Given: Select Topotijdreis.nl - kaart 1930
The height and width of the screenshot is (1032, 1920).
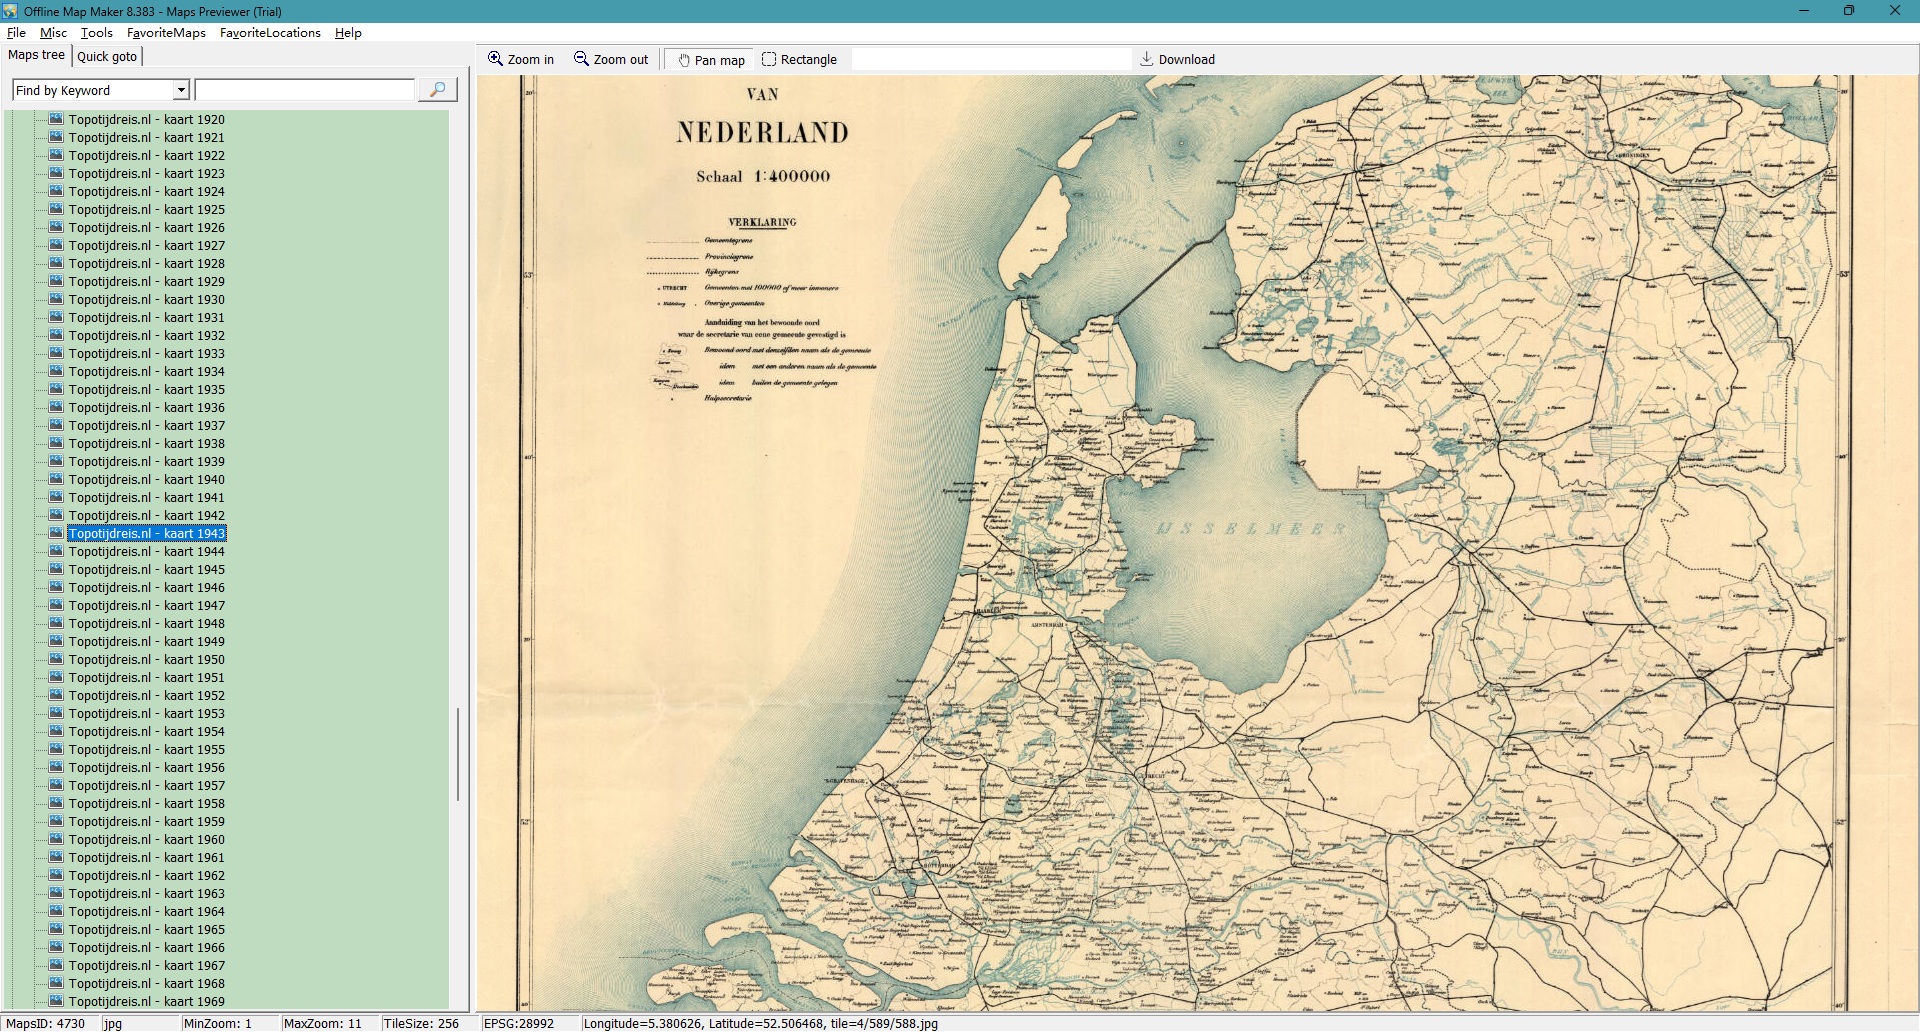Looking at the screenshot, I should pos(146,299).
